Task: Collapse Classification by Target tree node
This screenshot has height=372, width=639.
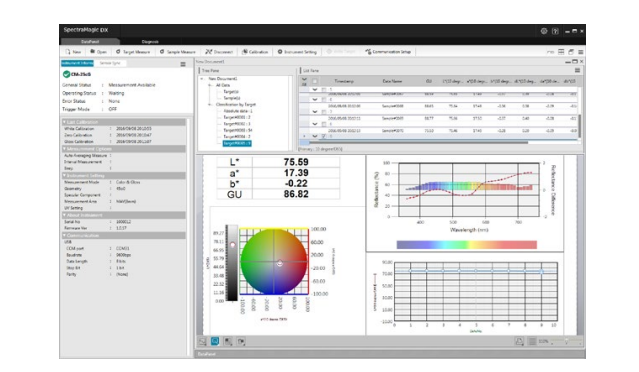Action: [210, 105]
